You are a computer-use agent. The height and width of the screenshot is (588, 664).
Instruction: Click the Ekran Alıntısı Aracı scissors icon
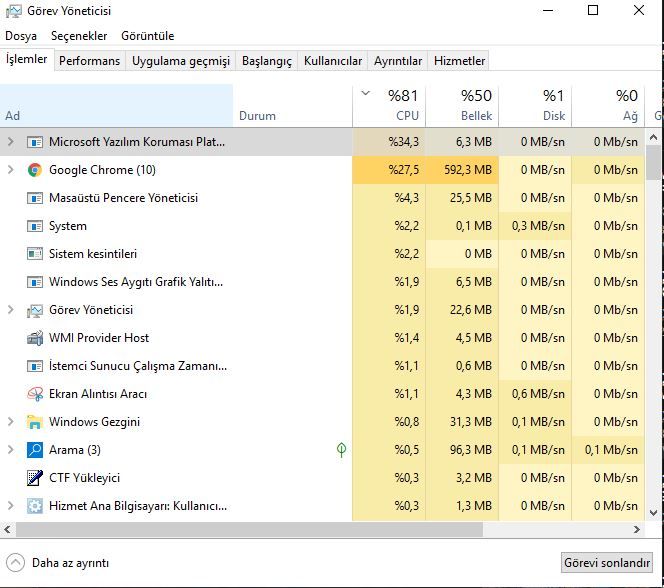[x=35, y=394]
